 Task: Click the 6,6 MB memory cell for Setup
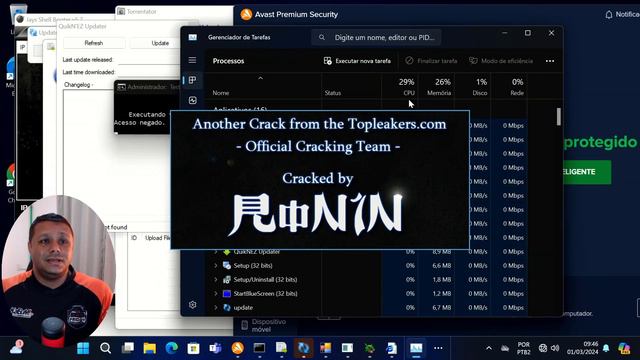point(441,266)
